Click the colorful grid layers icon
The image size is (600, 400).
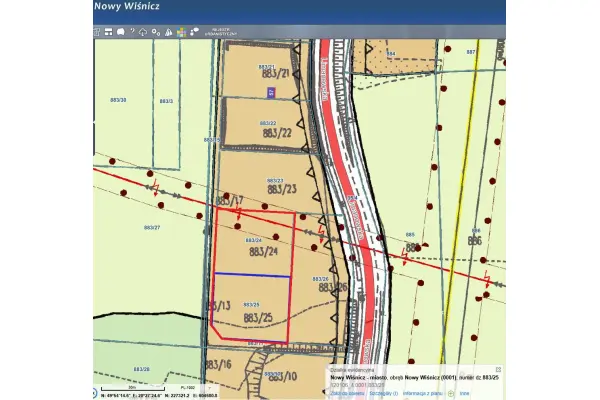tap(181, 32)
